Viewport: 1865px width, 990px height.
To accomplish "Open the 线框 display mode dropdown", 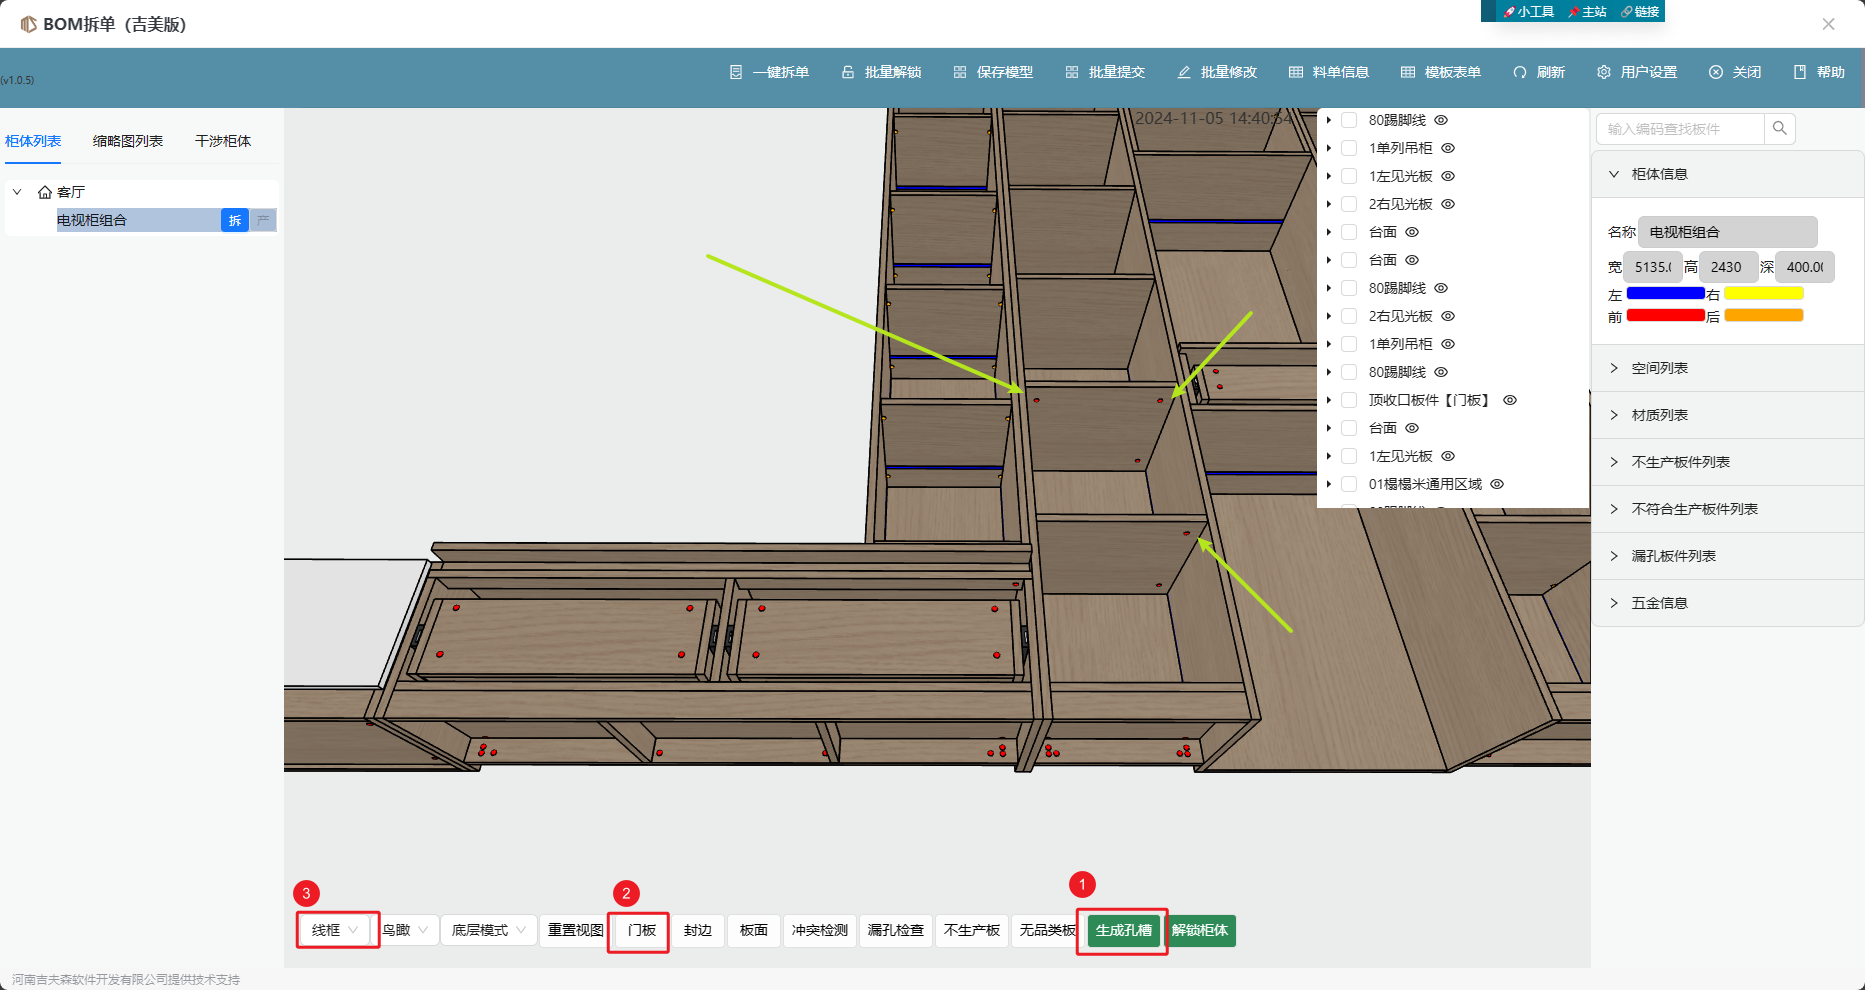I will coord(336,930).
